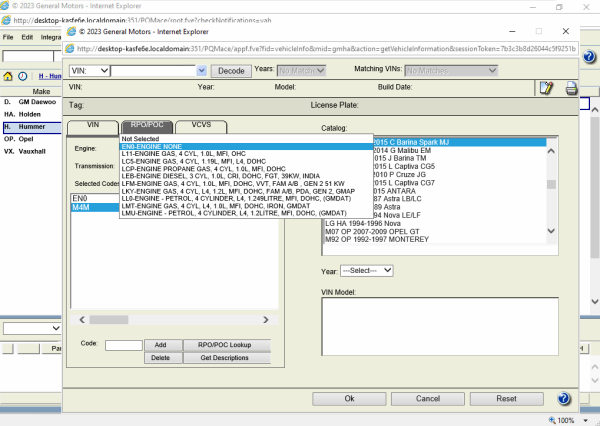The image size is (600, 426).
Task: Click the printer icon
Action: (x=571, y=88)
